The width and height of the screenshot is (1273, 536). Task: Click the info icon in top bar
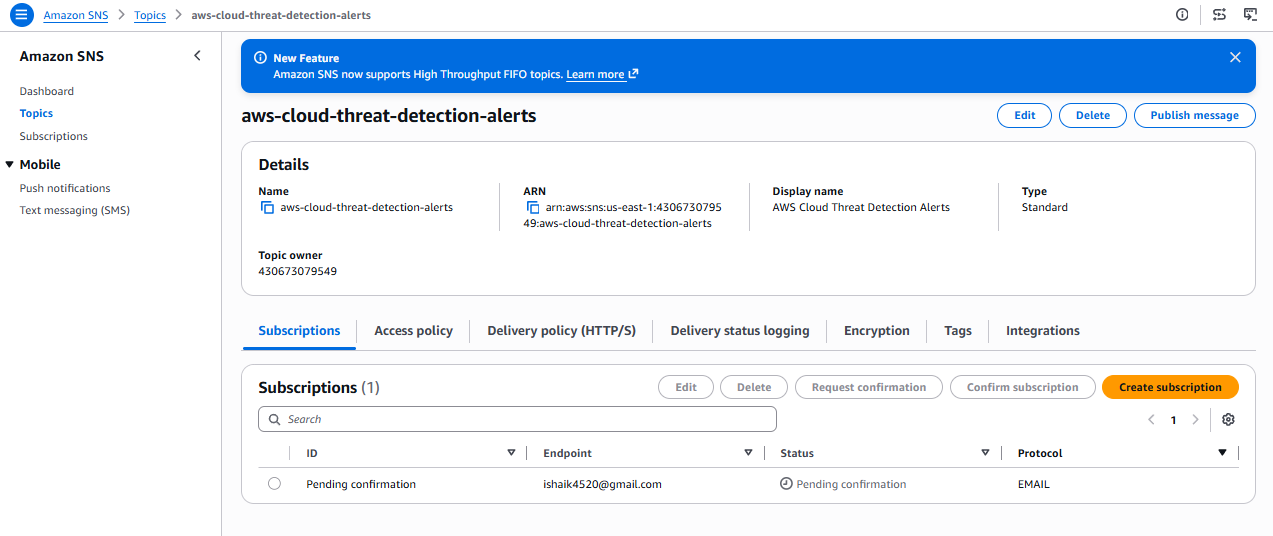pos(1182,15)
